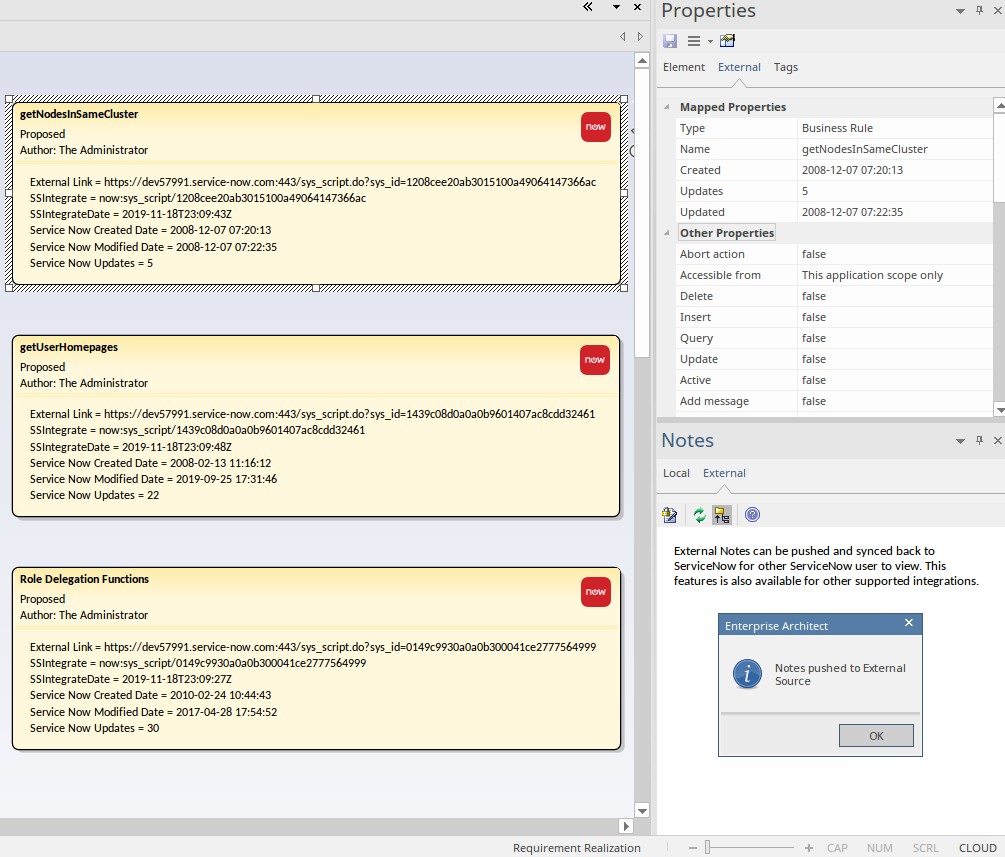This screenshot has width=1005, height=857.
Task: Click the Save icon in Properties toolbar
Action: tap(670, 41)
